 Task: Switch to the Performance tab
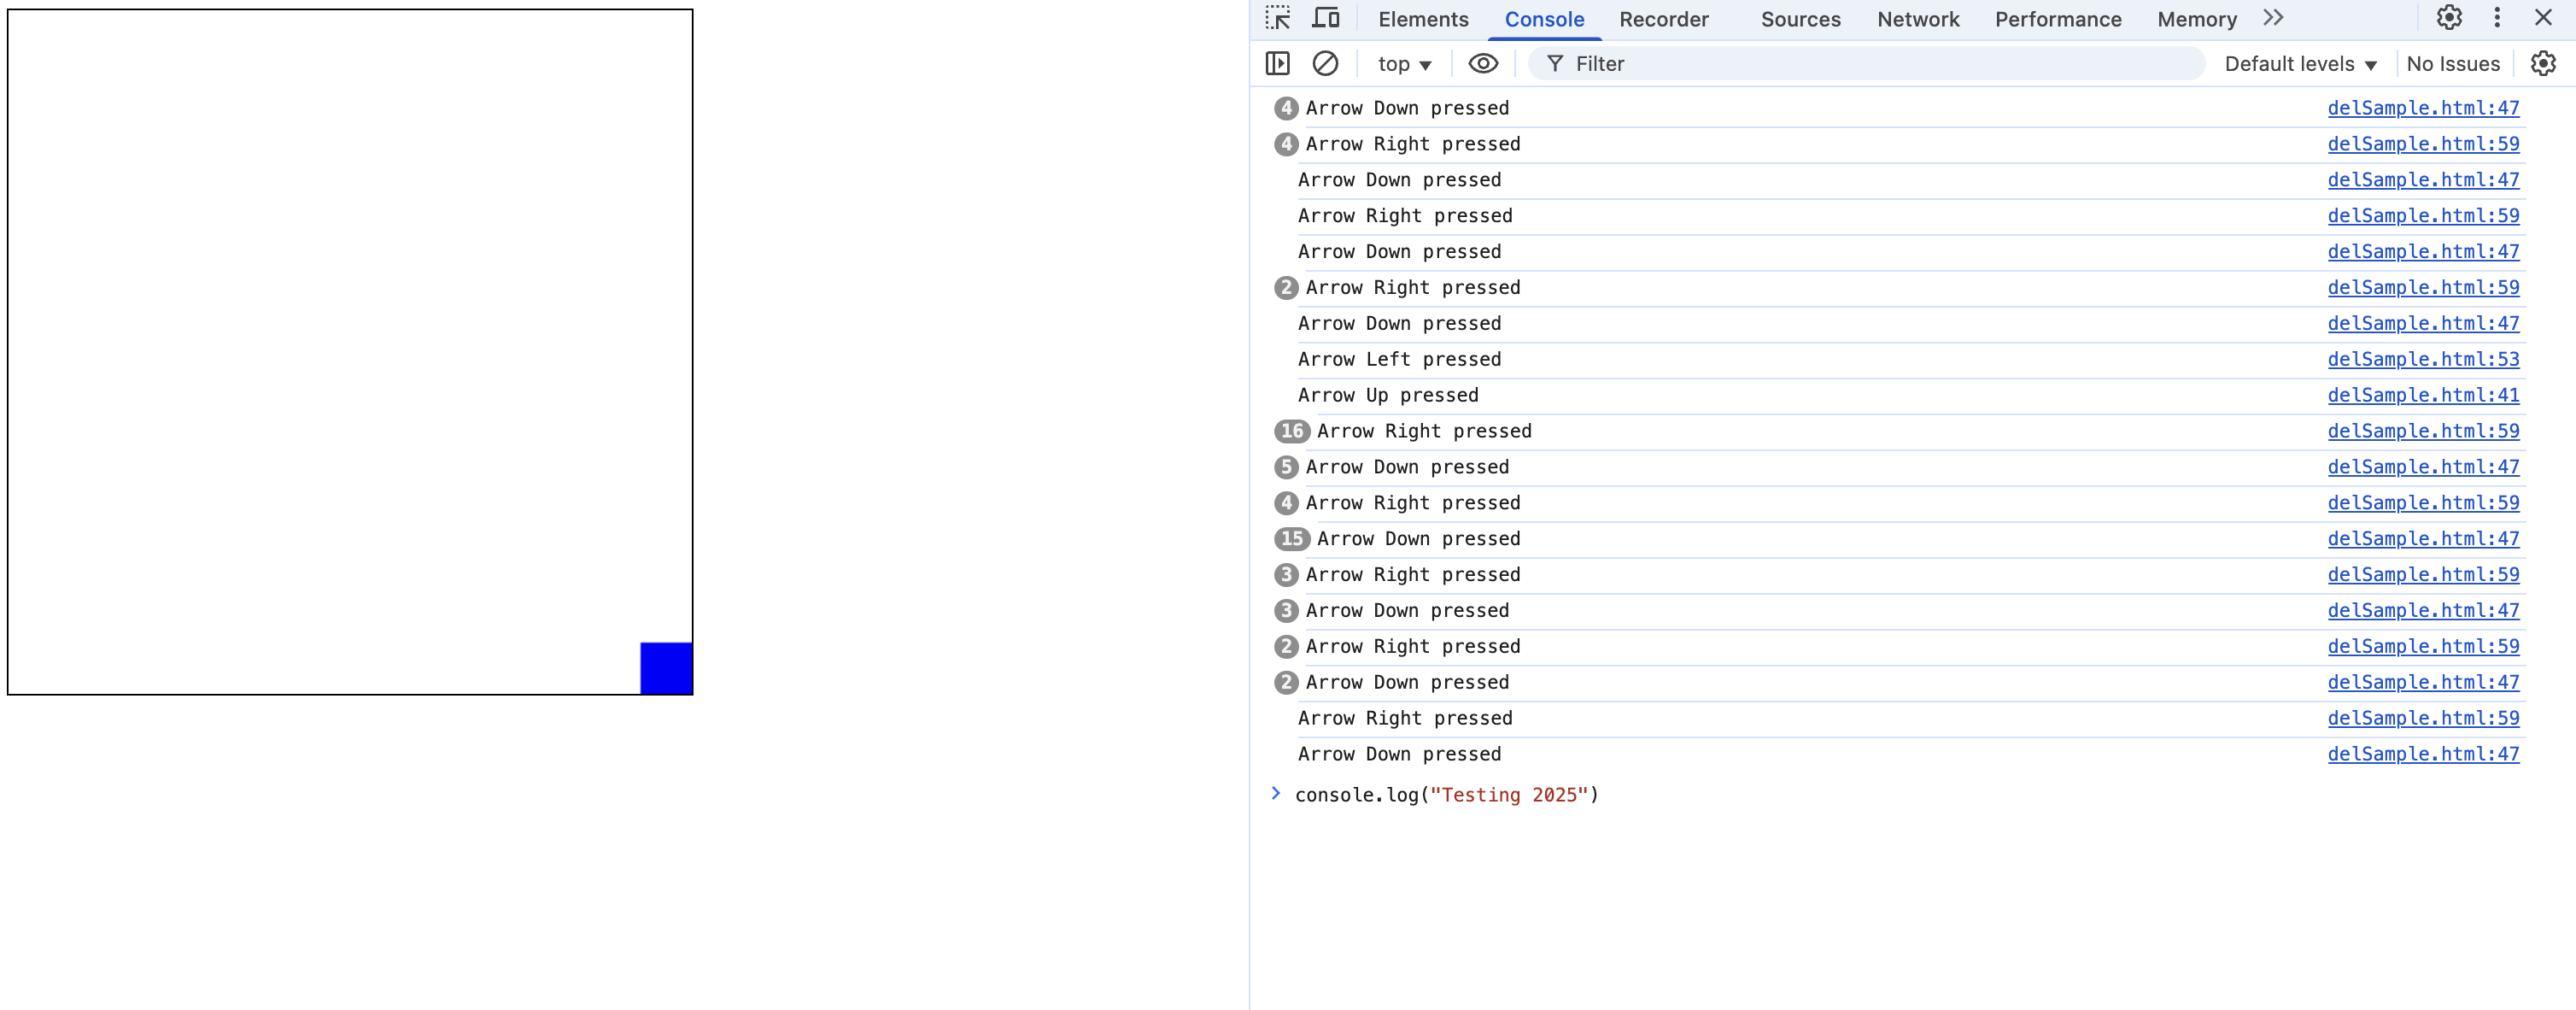click(x=2058, y=19)
